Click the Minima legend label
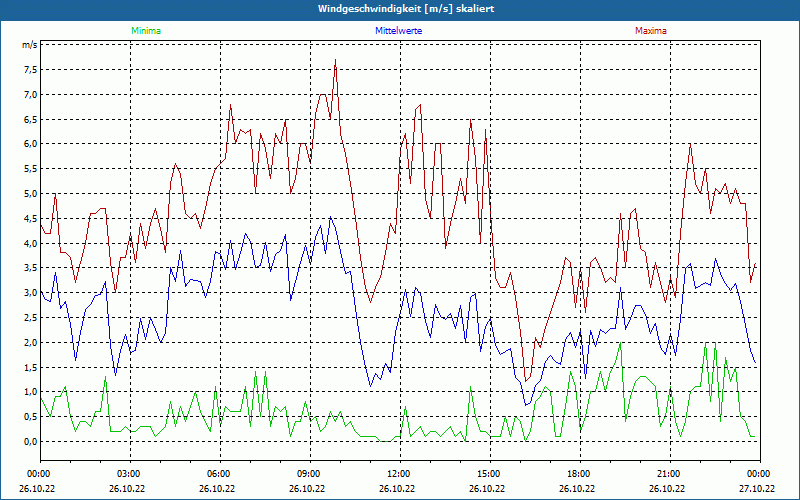This screenshot has width=800, height=500. 146,31
